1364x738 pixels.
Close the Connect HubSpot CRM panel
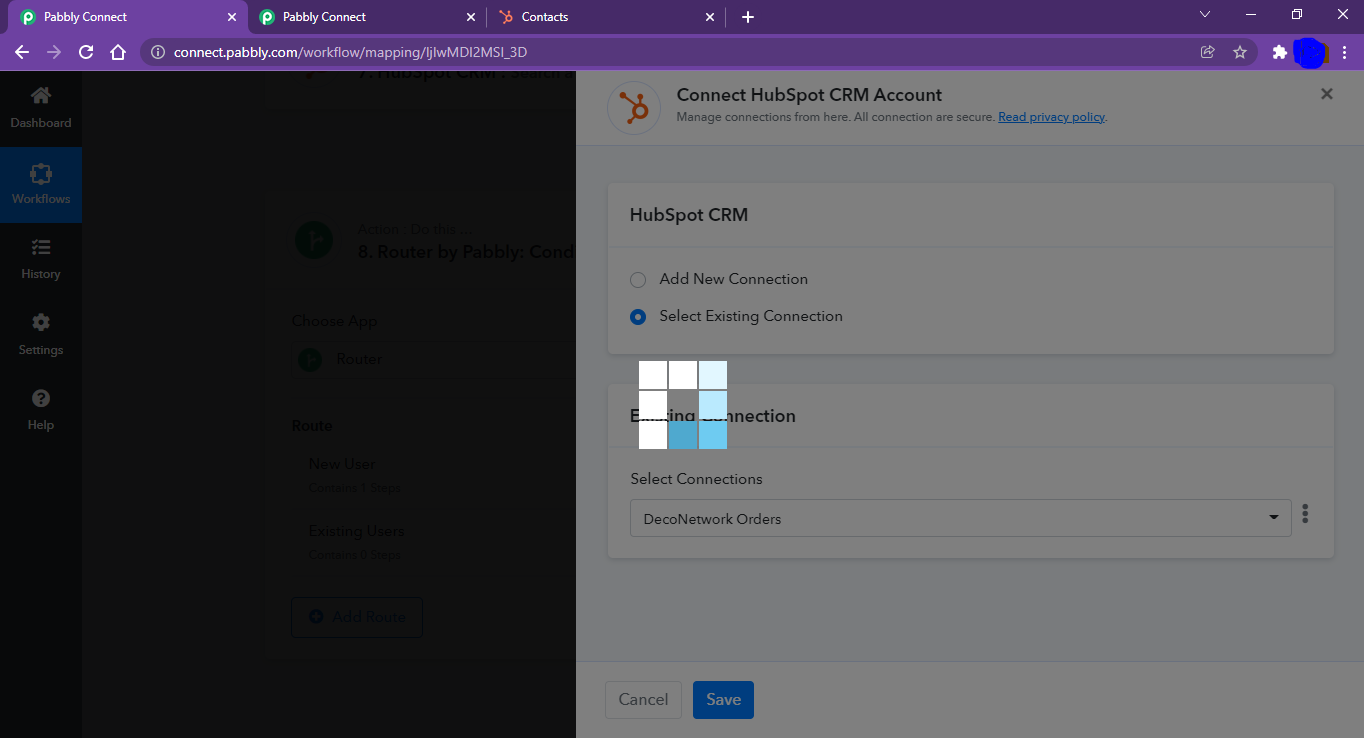pyautogui.click(x=1327, y=94)
